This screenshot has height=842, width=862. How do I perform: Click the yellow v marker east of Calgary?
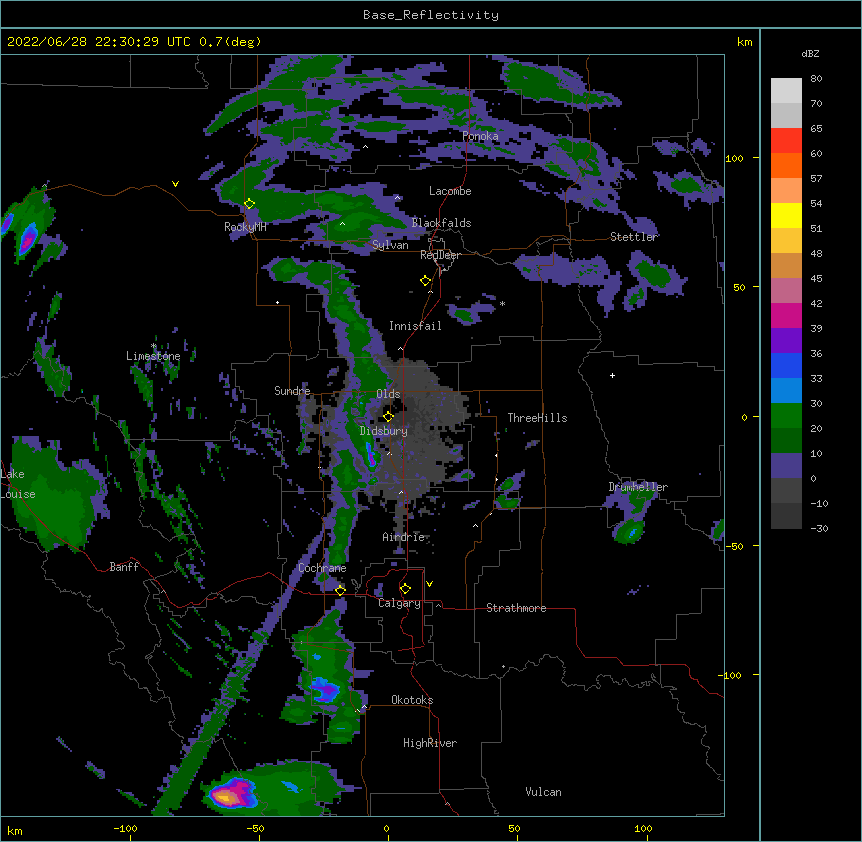(429, 584)
